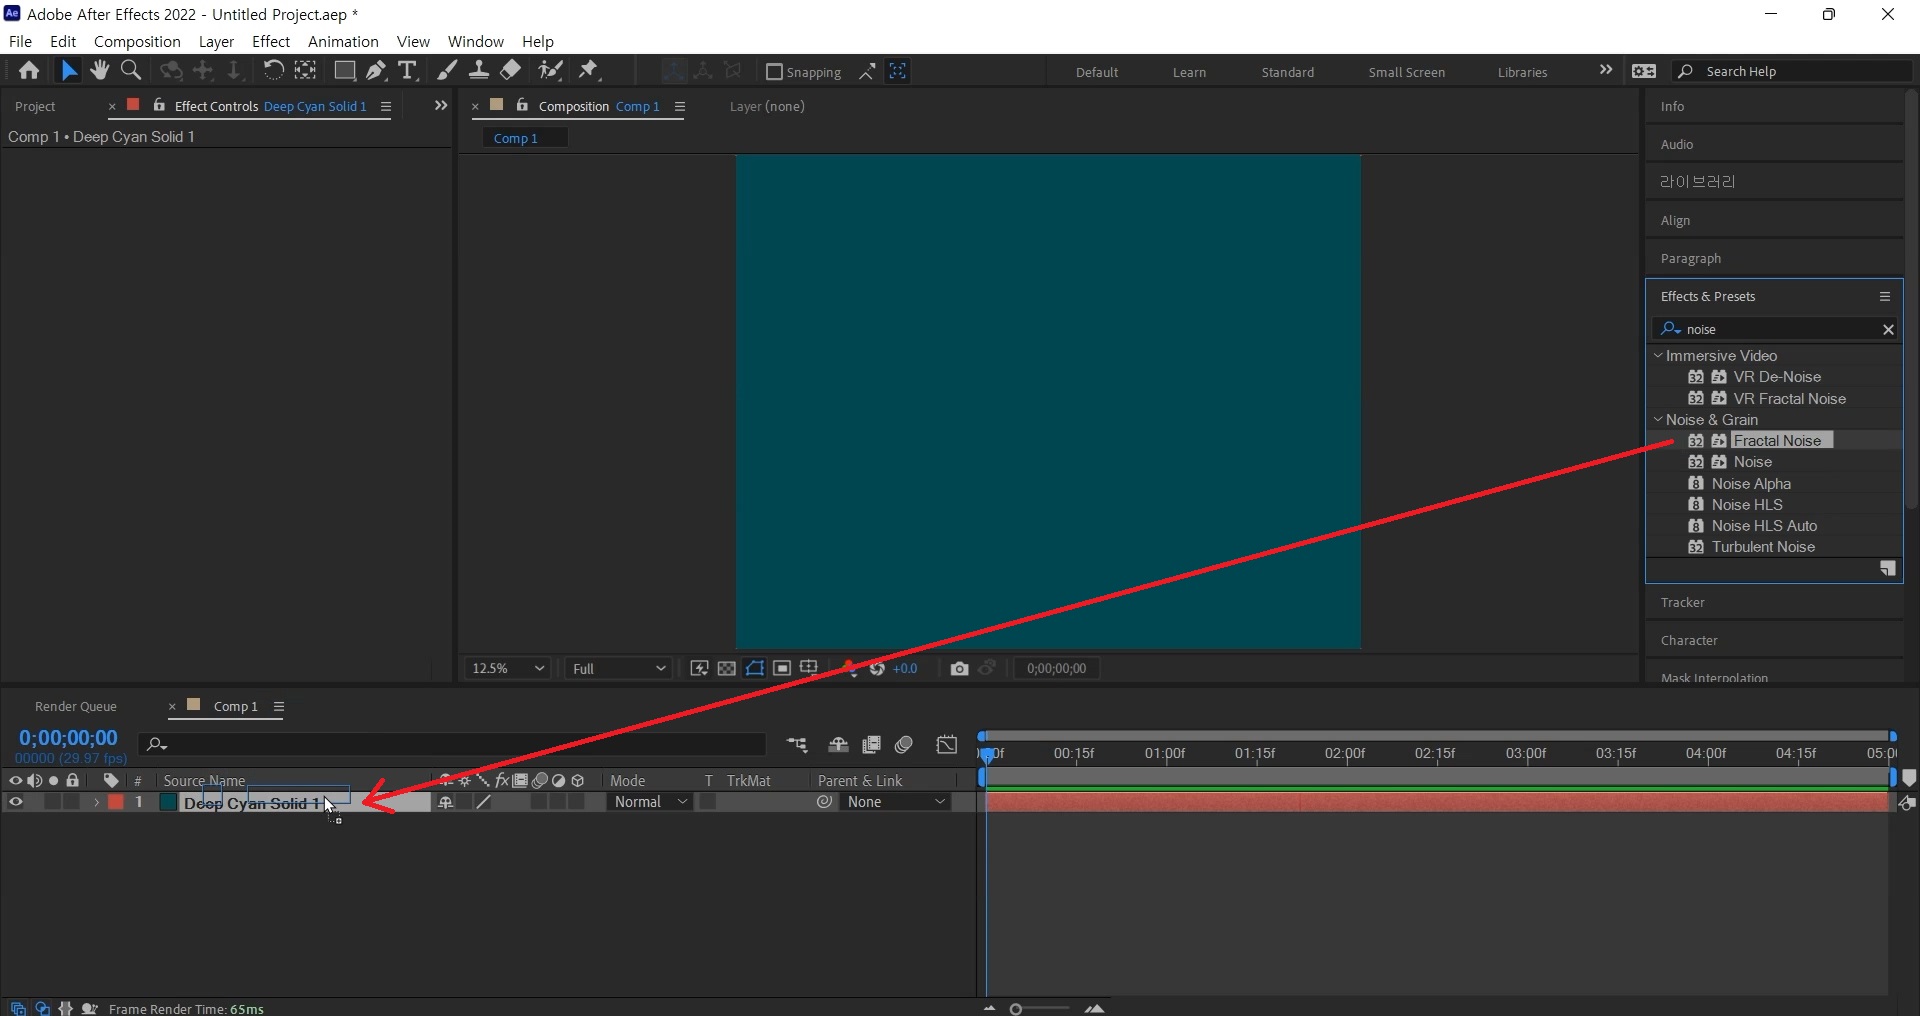This screenshot has height=1016, width=1920.
Task: Switch to the Standard workspace
Action: coord(1287,72)
